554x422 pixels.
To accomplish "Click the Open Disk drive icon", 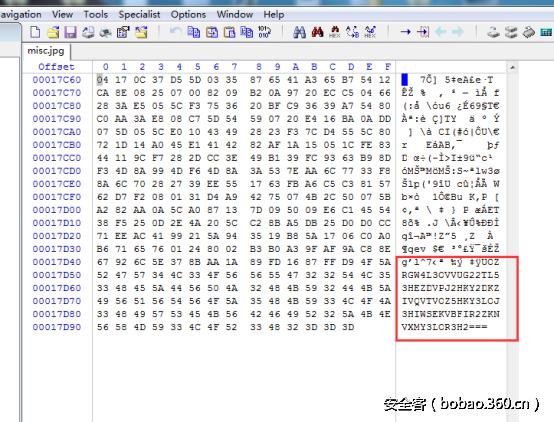I will click(493, 32).
